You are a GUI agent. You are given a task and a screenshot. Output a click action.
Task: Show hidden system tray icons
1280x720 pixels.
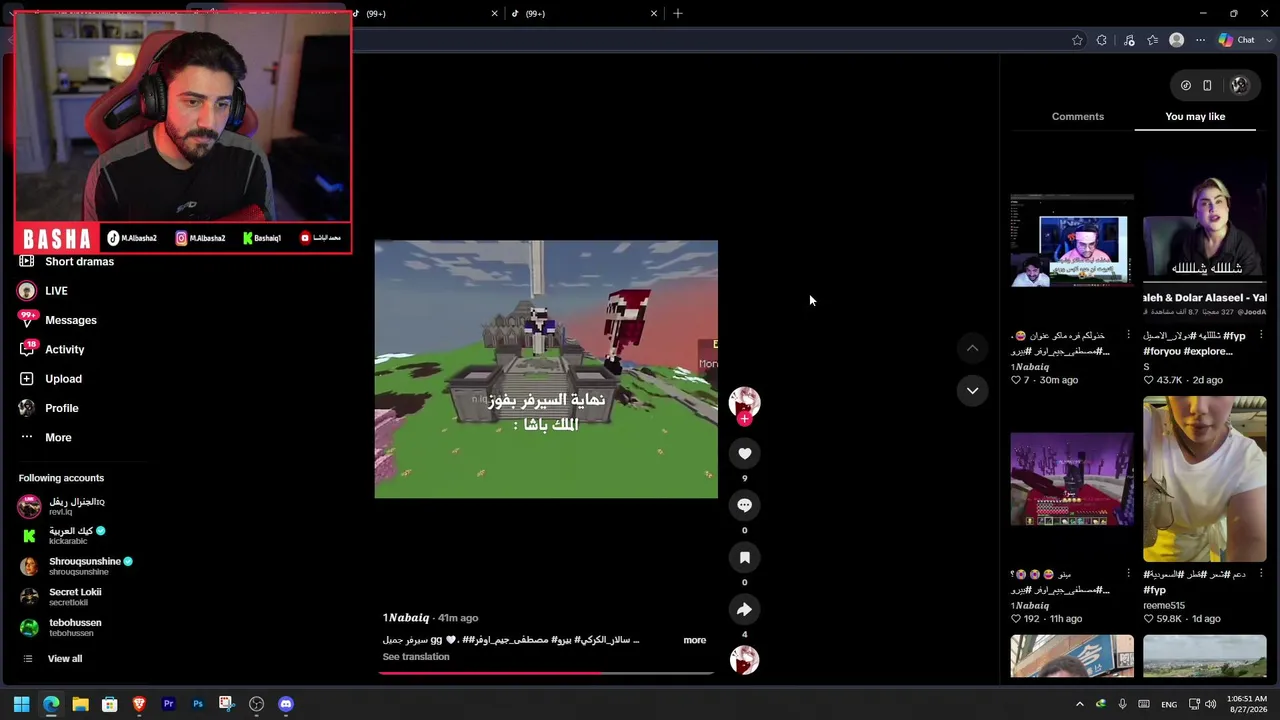tap(1079, 704)
